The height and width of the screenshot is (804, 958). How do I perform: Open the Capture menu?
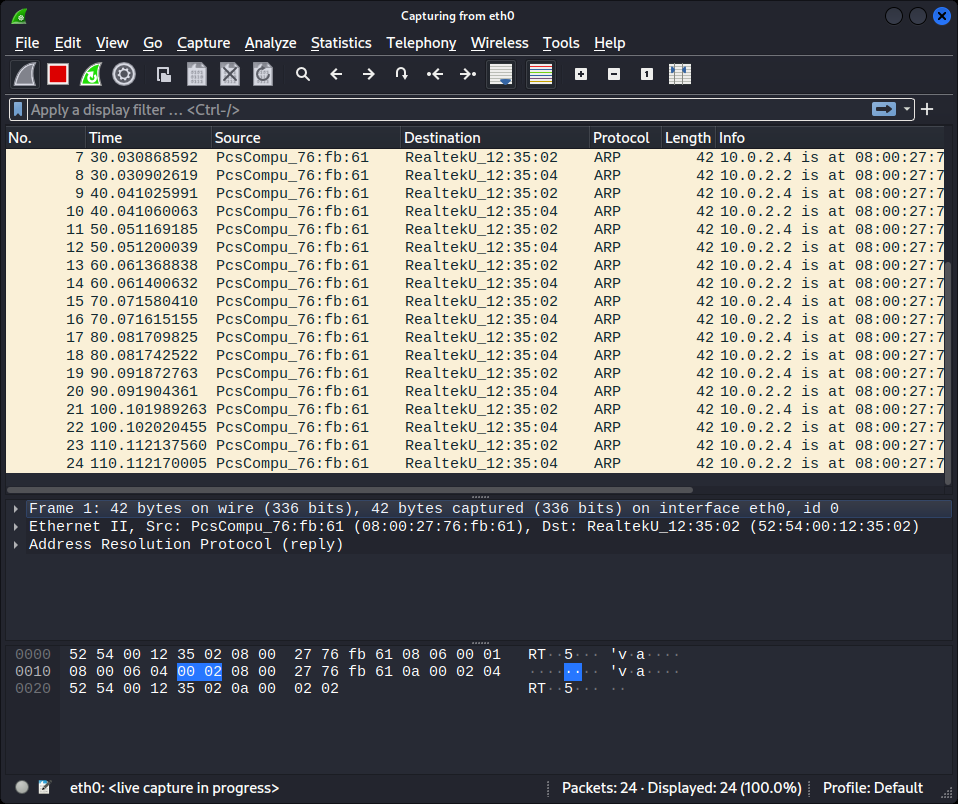click(203, 43)
